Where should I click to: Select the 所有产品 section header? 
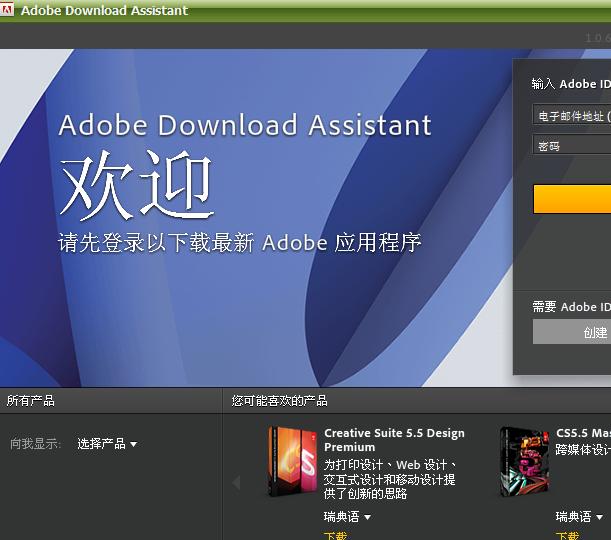[30, 401]
